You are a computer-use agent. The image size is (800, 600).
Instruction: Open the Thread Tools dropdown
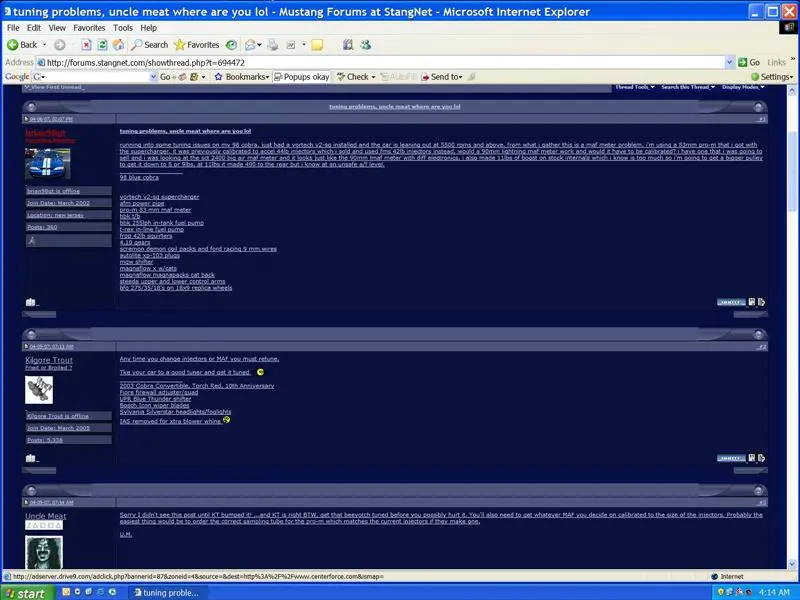tap(635, 87)
